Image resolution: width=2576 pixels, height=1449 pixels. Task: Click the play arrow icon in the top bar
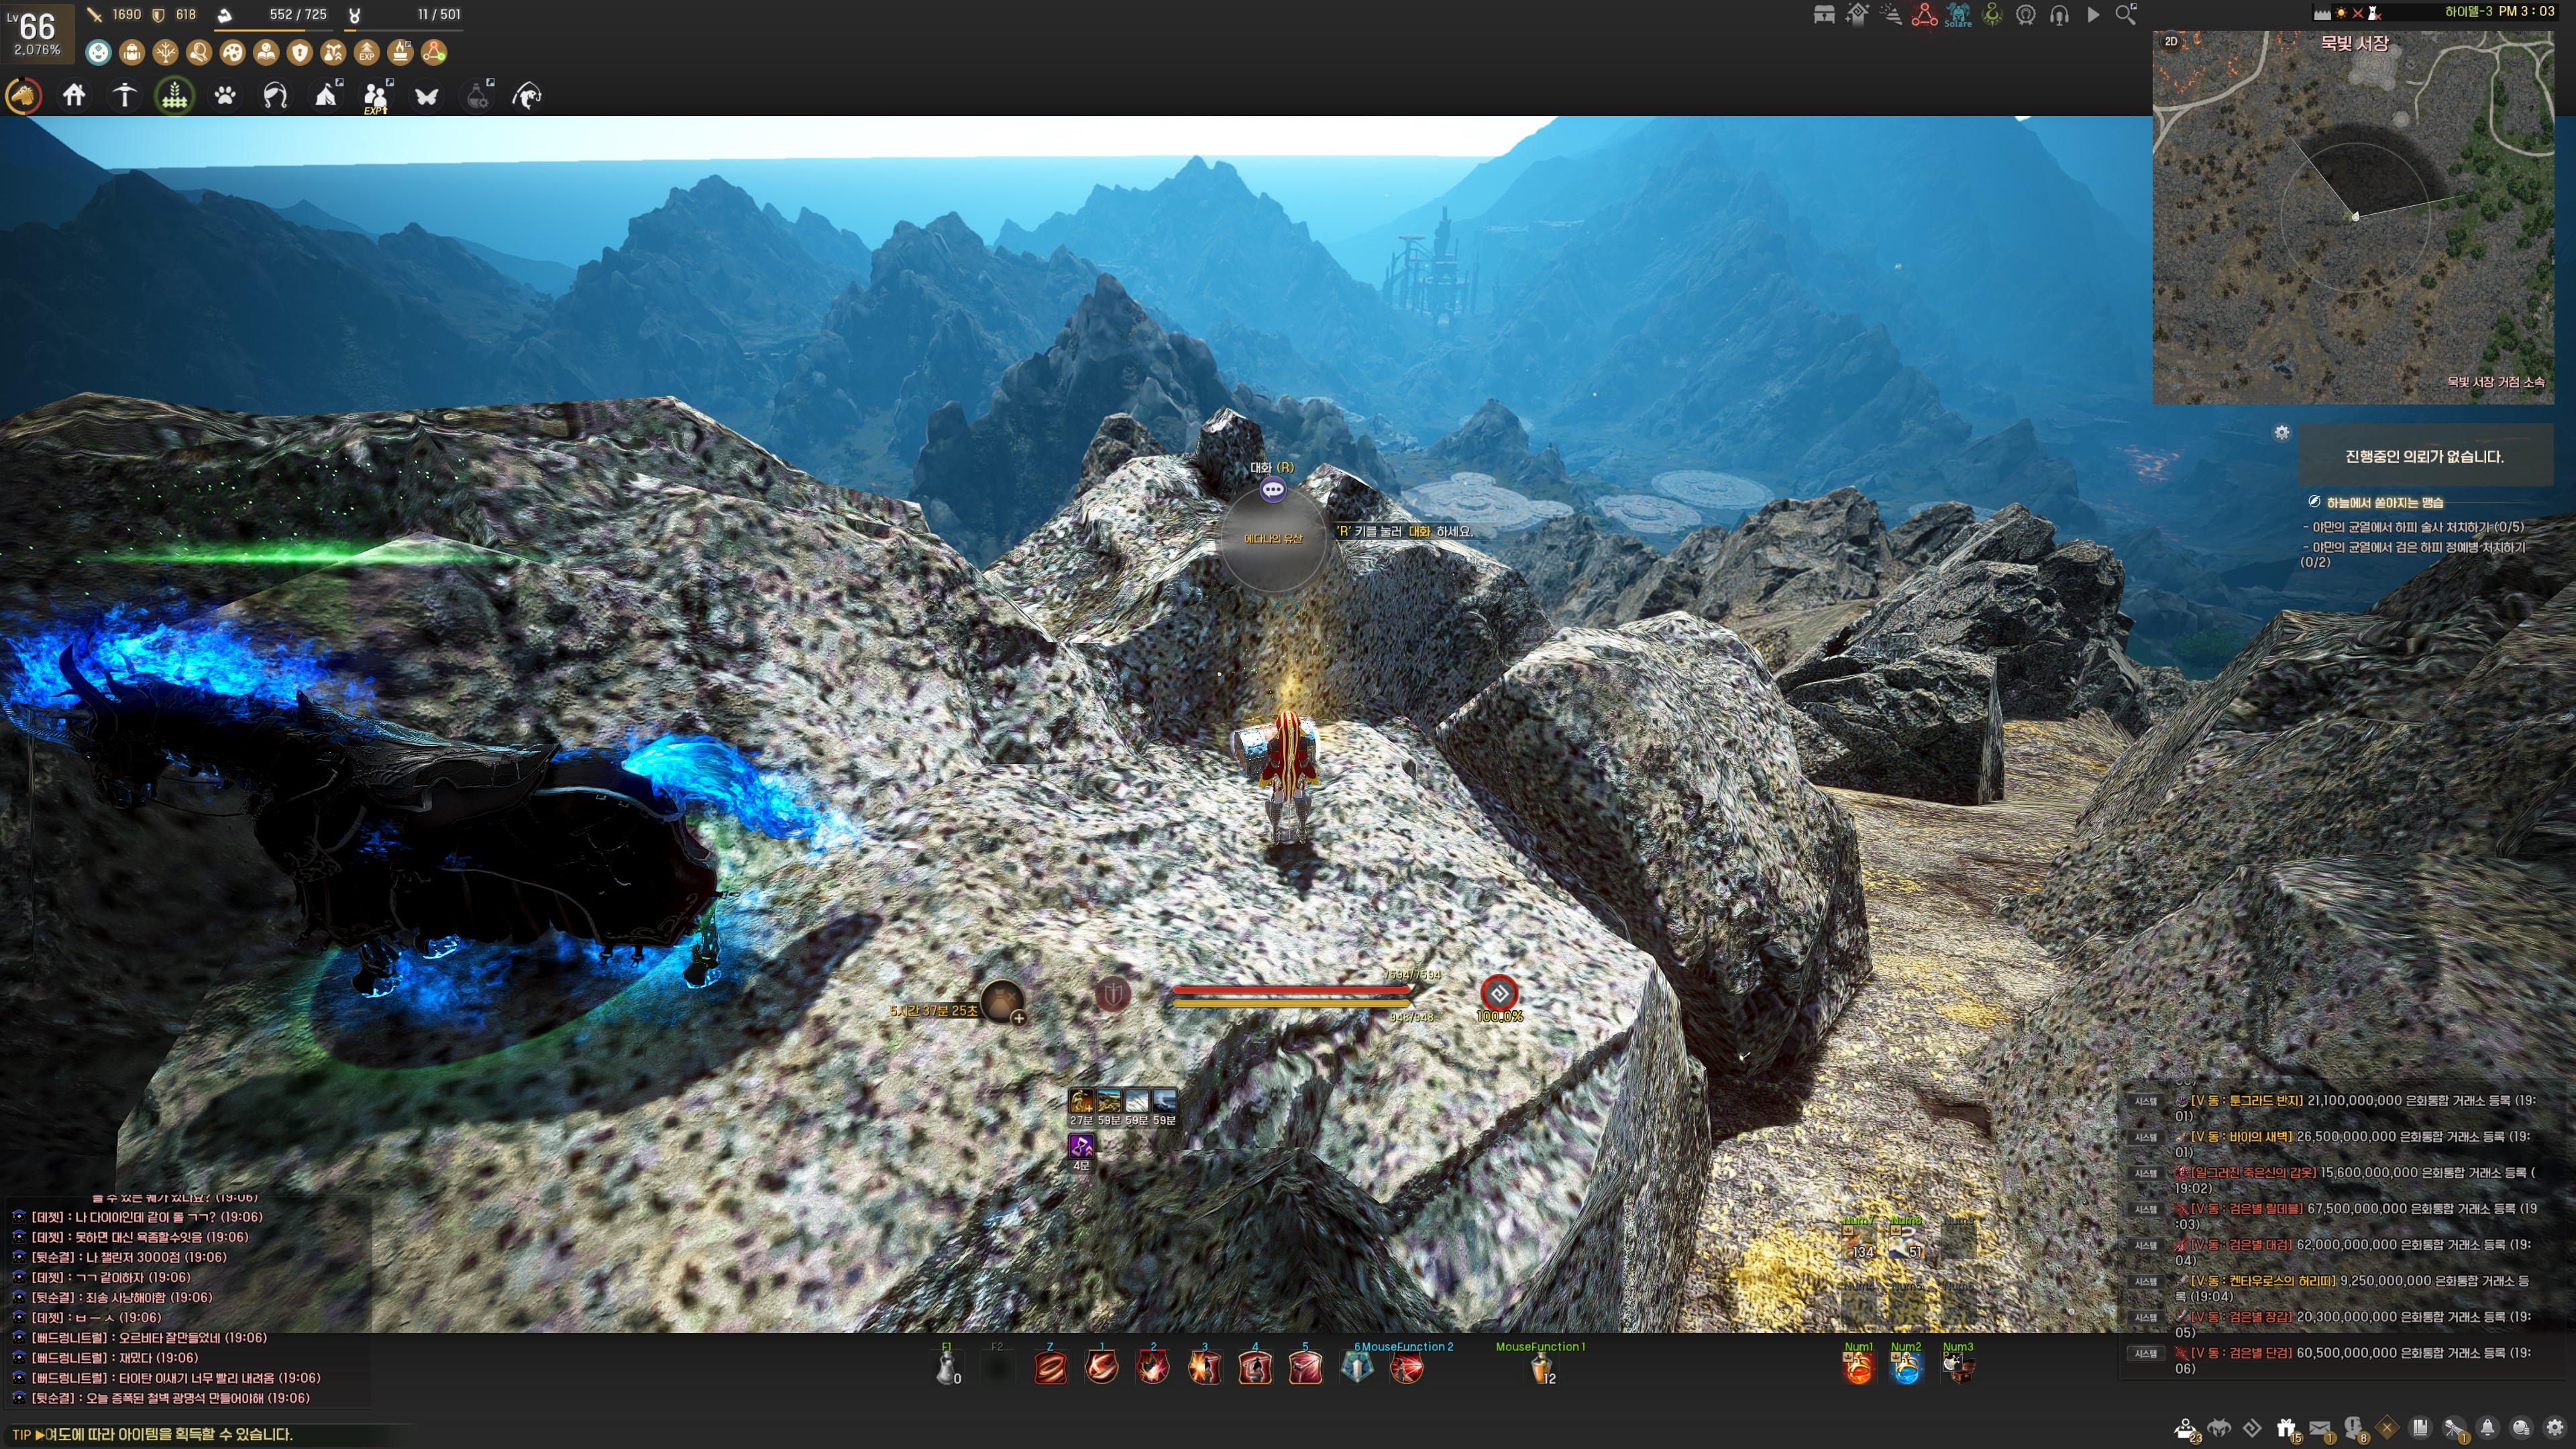point(2093,15)
